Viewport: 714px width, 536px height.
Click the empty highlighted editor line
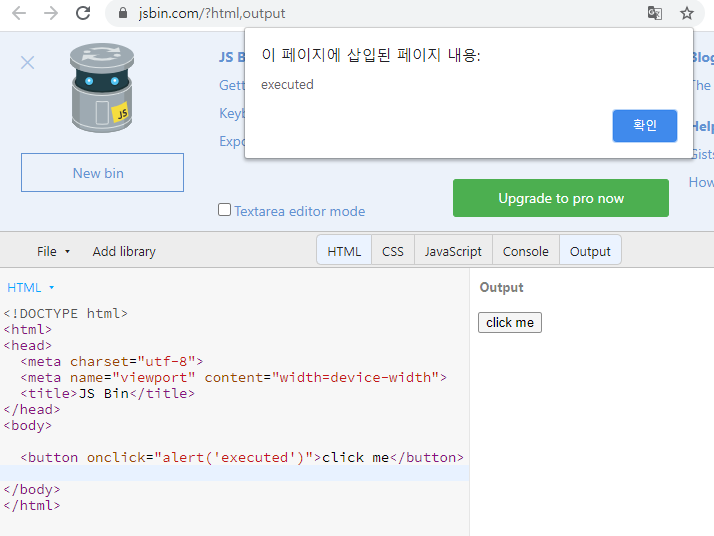point(235,473)
